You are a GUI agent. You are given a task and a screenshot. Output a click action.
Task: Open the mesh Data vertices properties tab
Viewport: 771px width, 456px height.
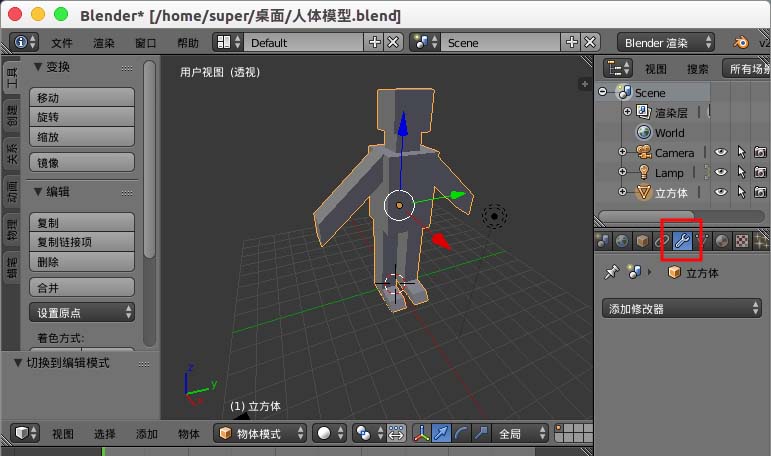pyautogui.click(x=702, y=241)
